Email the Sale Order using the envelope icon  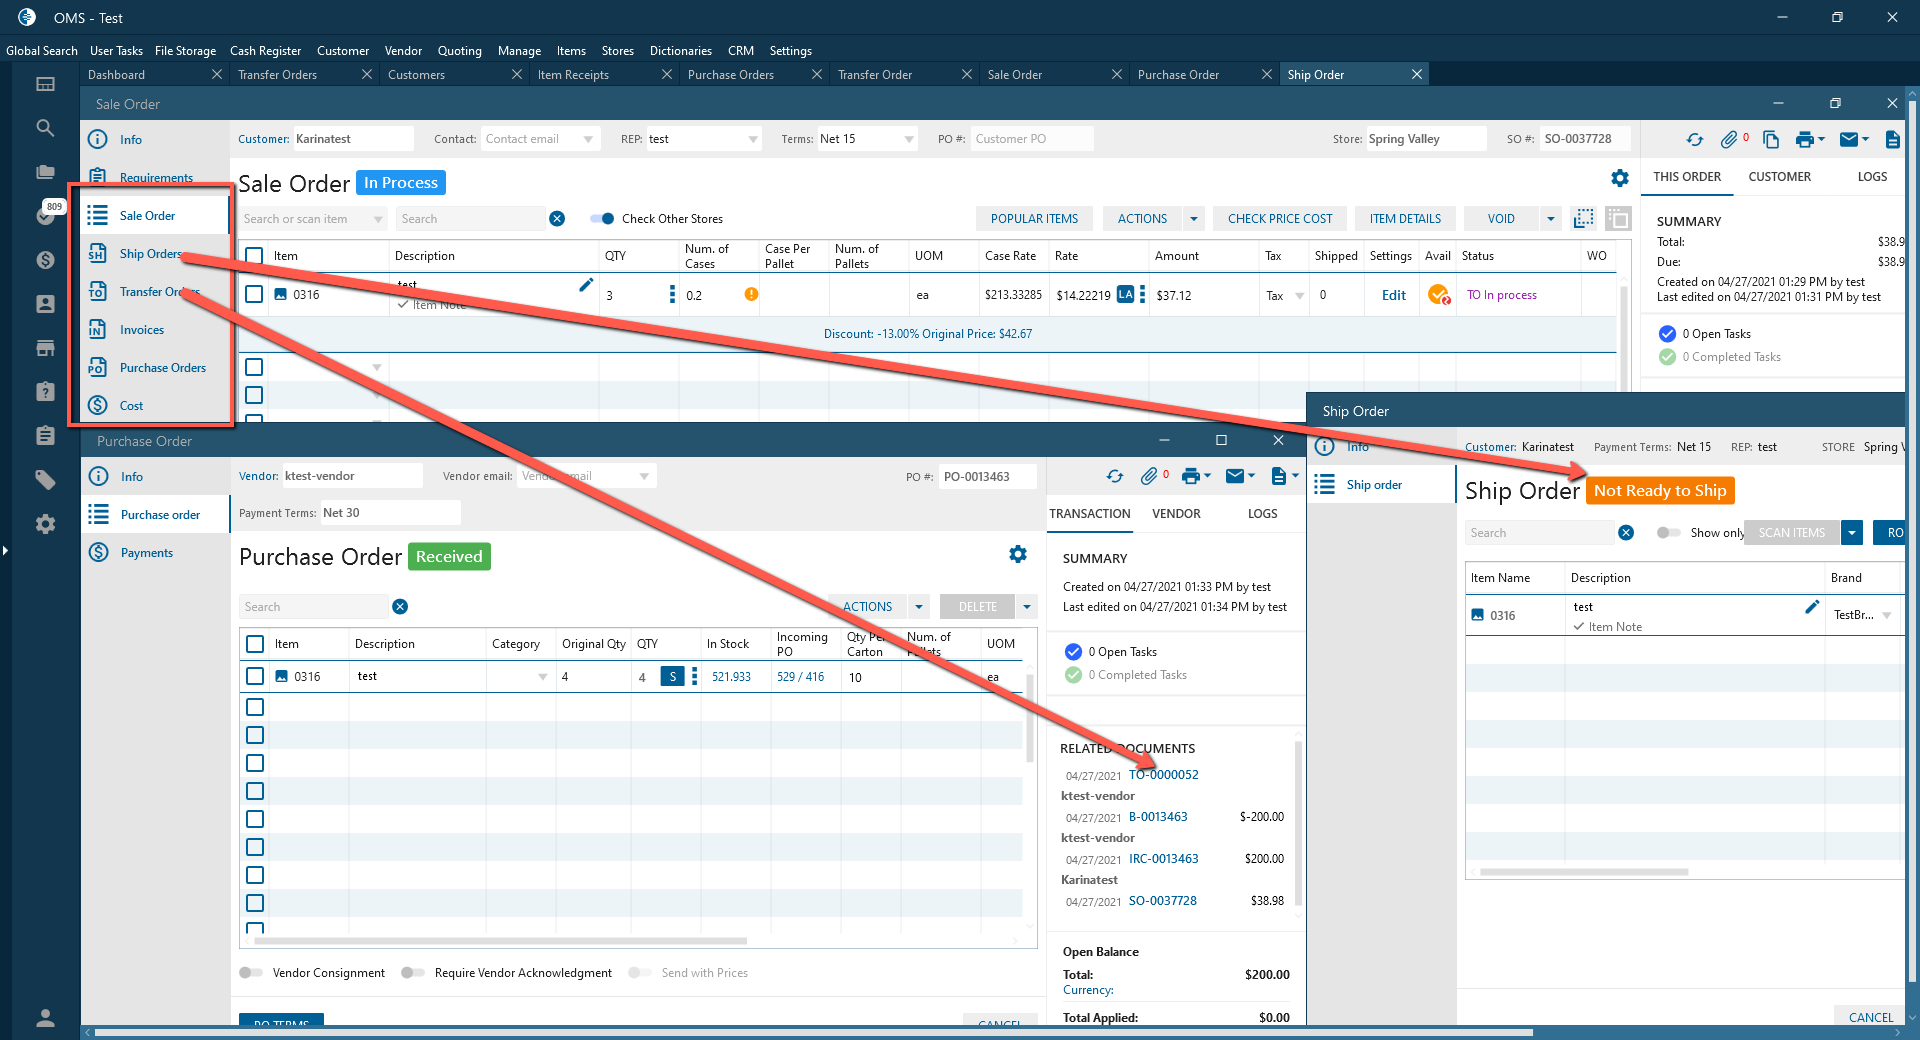[1849, 140]
